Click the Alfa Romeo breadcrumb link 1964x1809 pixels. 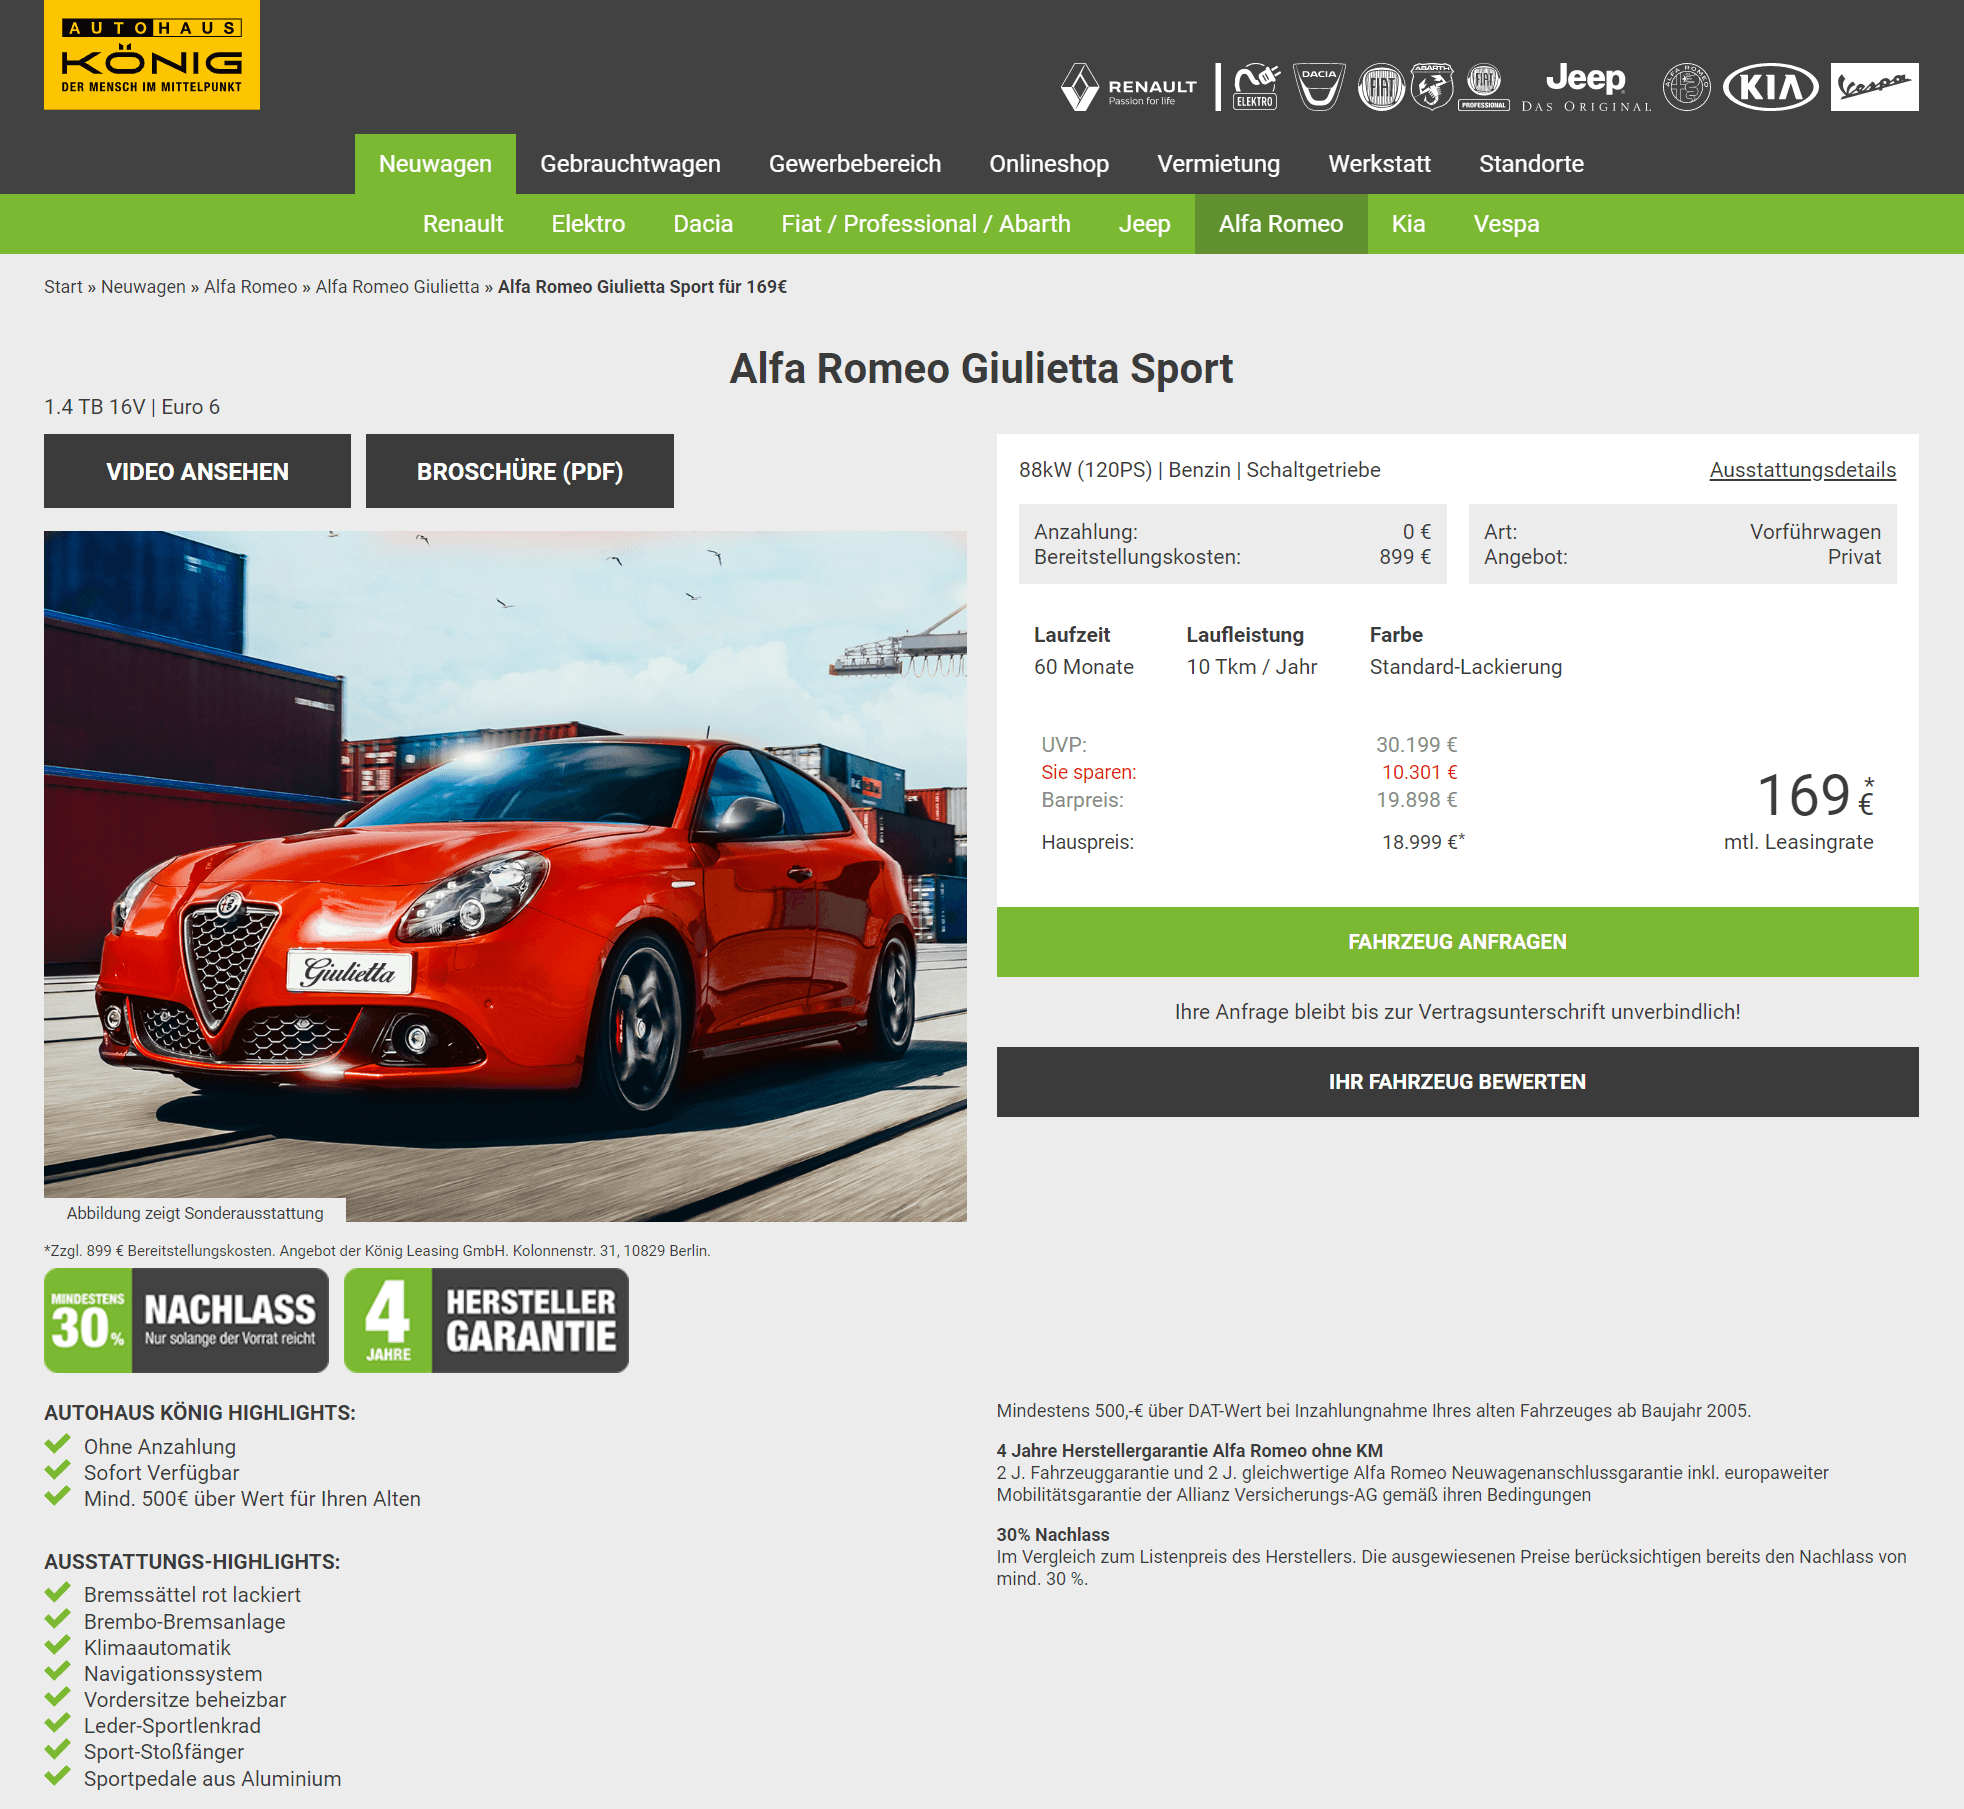coord(250,287)
